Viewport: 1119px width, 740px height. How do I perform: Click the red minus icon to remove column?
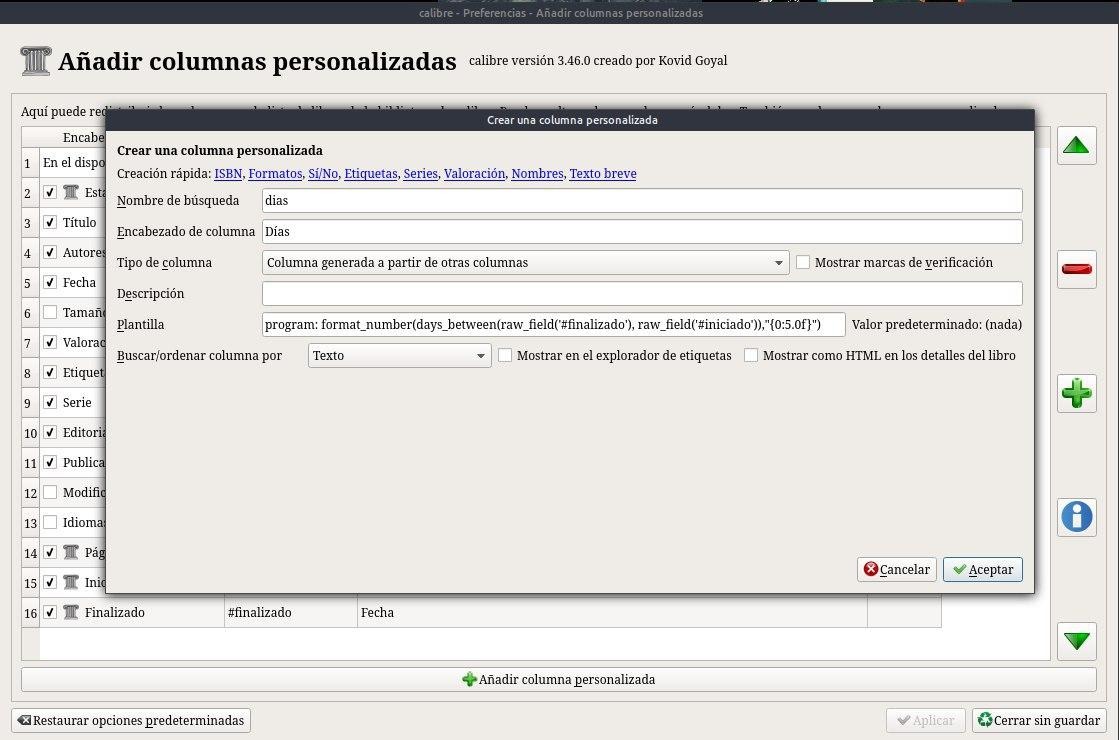1076,269
